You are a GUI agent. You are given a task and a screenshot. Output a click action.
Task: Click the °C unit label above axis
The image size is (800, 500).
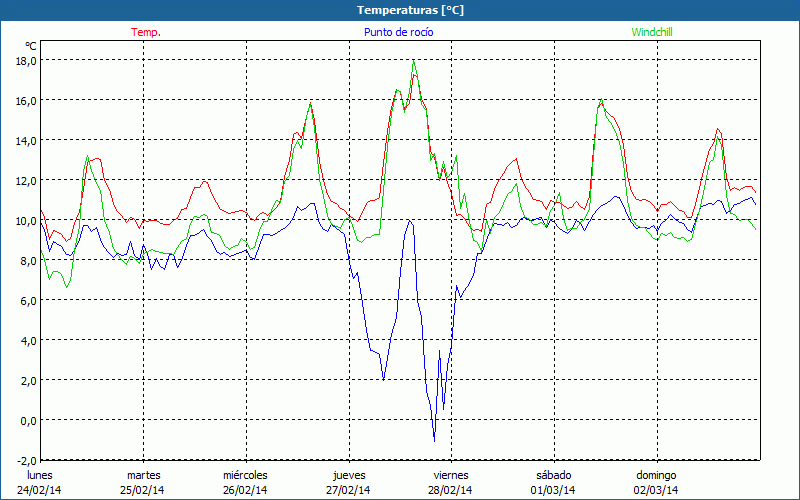point(31,46)
